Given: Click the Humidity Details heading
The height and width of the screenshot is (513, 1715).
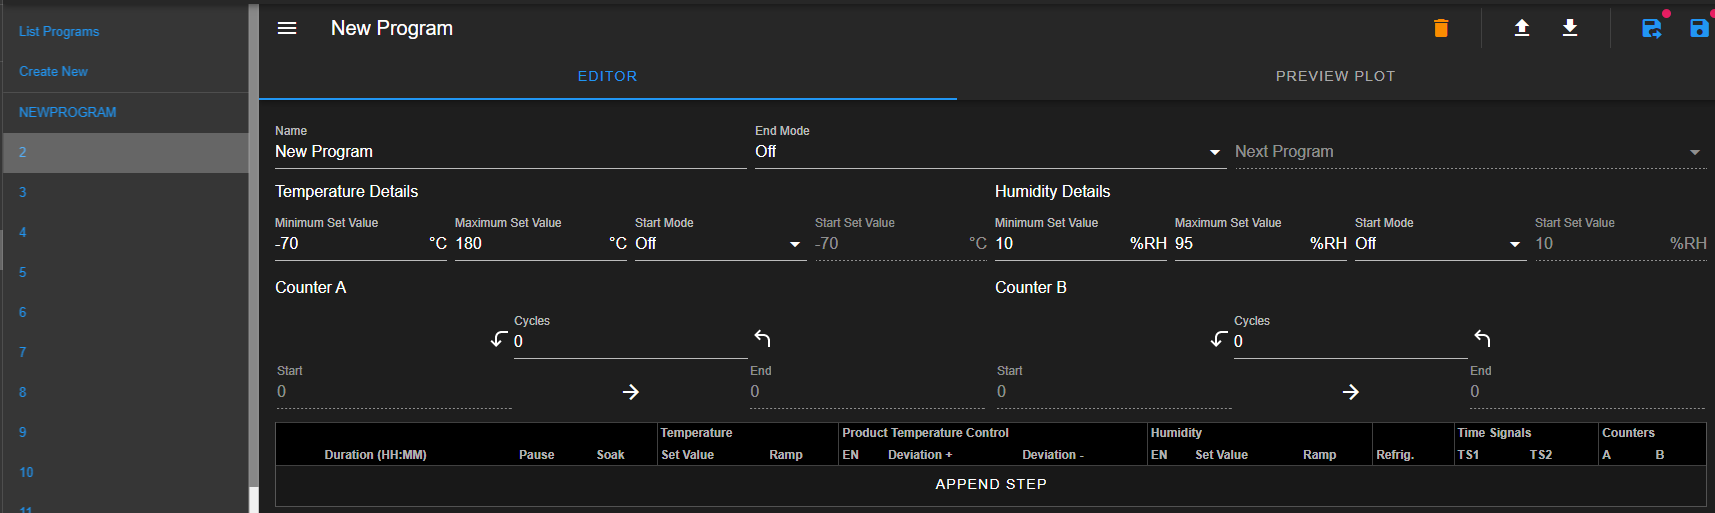Looking at the screenshot, I should point(1052,191).
